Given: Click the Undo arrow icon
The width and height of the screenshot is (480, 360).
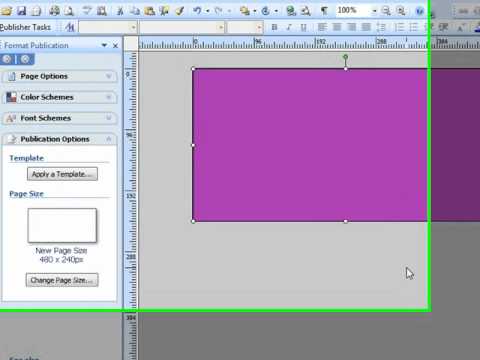Looking at the screenshot, I should (198, 11).
